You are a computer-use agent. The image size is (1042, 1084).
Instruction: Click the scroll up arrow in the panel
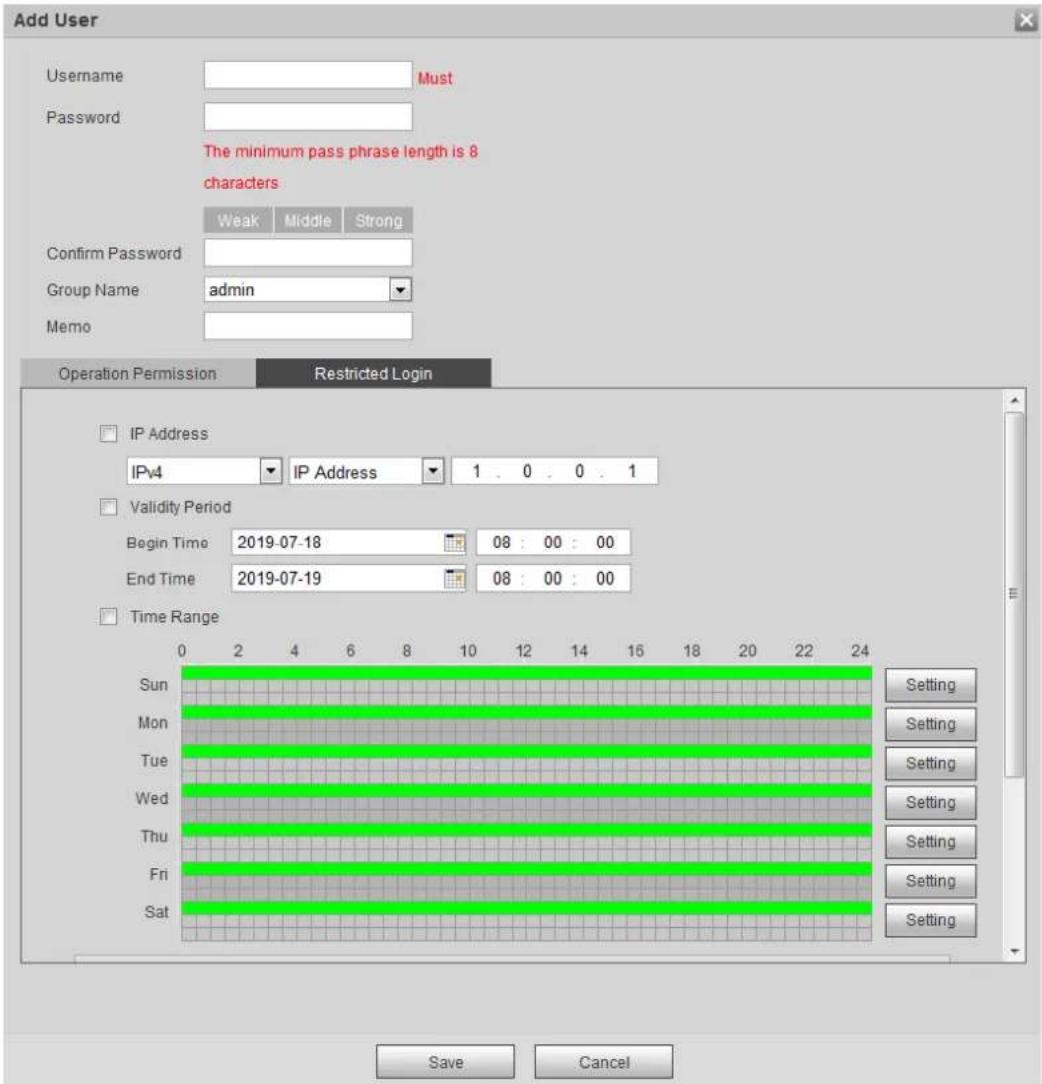click(x=1014, y=400)
